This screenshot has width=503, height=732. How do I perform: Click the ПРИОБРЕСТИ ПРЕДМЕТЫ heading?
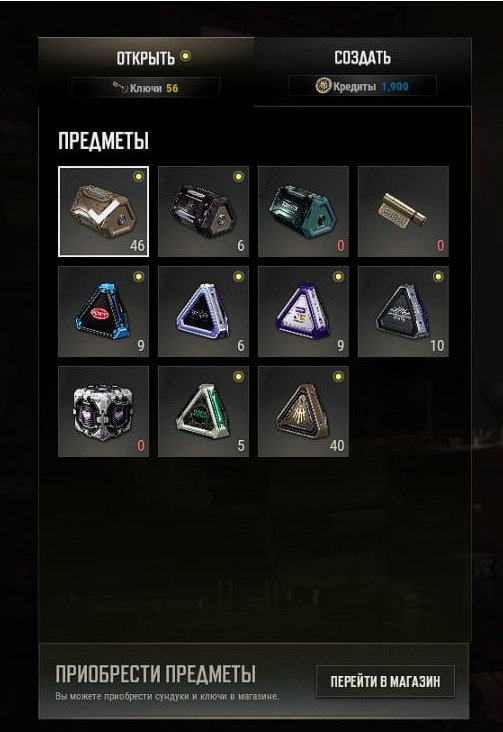(x=156, y=674)
